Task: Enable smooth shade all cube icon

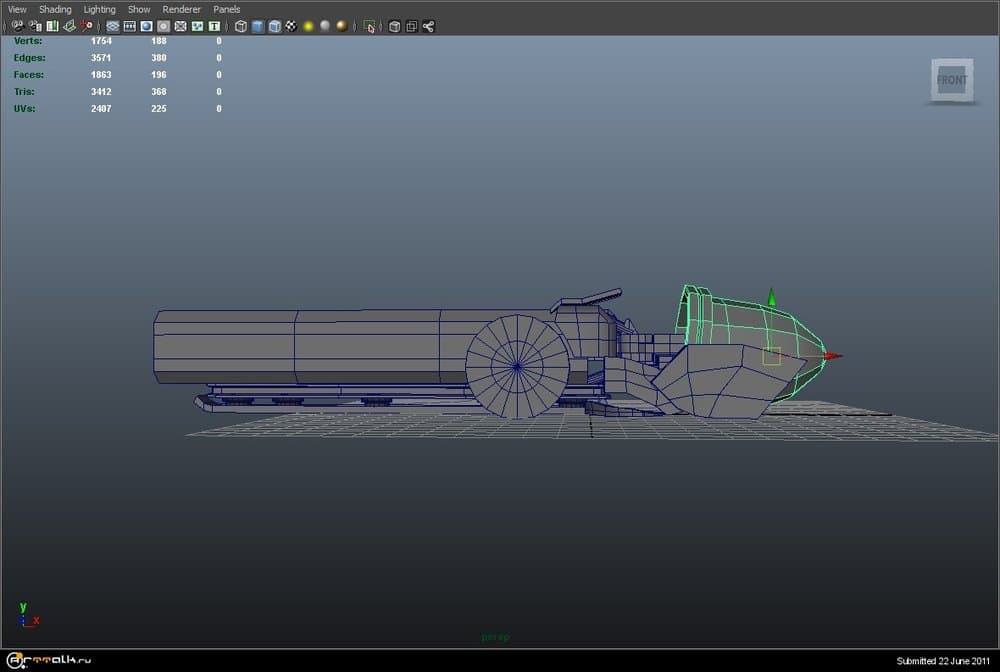Action: (x=257, y=26)
